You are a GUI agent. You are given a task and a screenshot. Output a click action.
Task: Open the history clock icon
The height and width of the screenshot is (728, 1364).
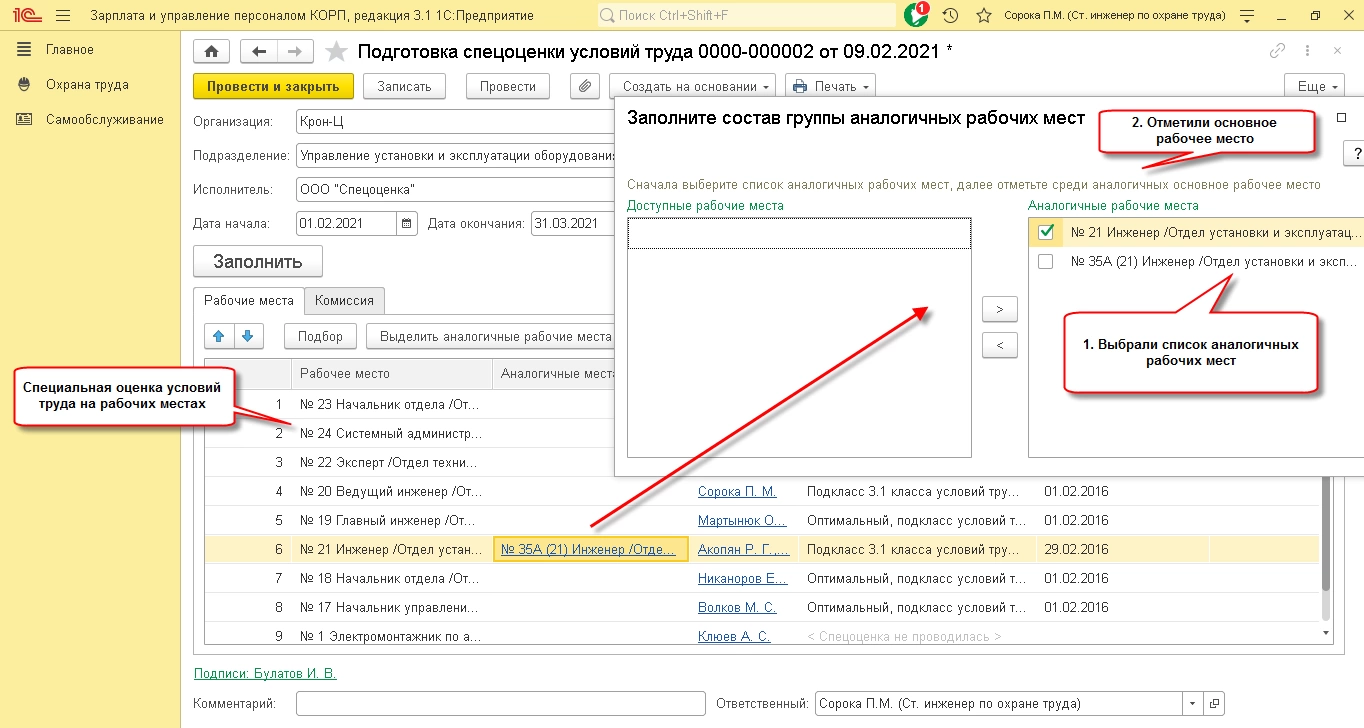pyautogui.click(x=950, y=16)
